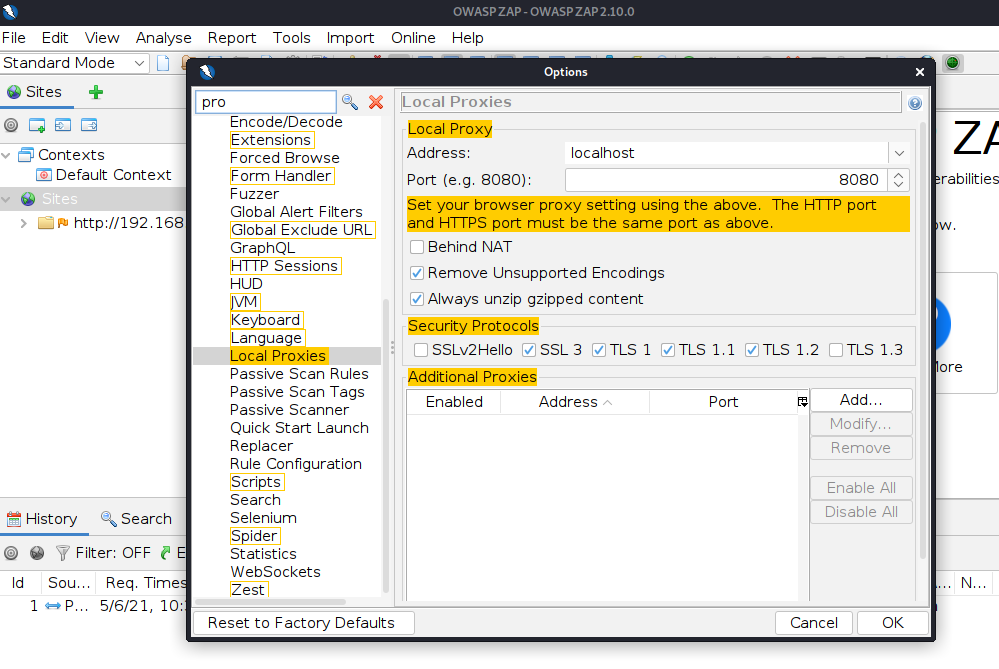Select Zest in options list
This screenshot has width=999, height=669.
click(x=248, y=590)
